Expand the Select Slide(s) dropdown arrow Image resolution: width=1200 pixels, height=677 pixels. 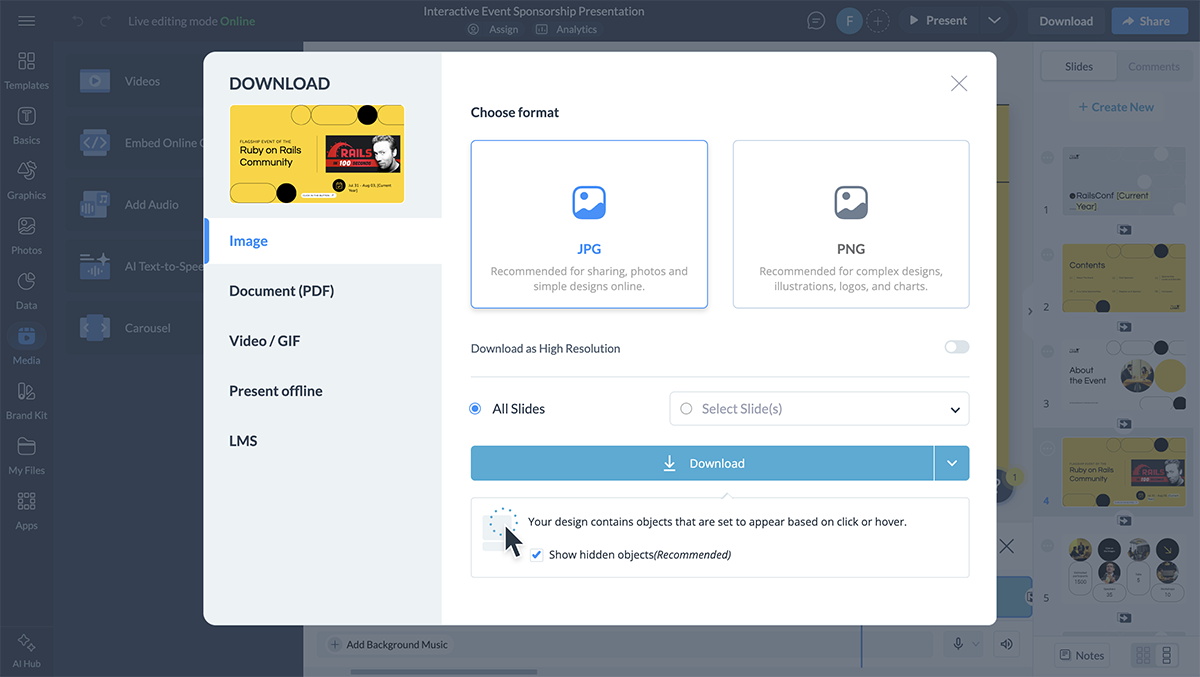pos(955,409)
